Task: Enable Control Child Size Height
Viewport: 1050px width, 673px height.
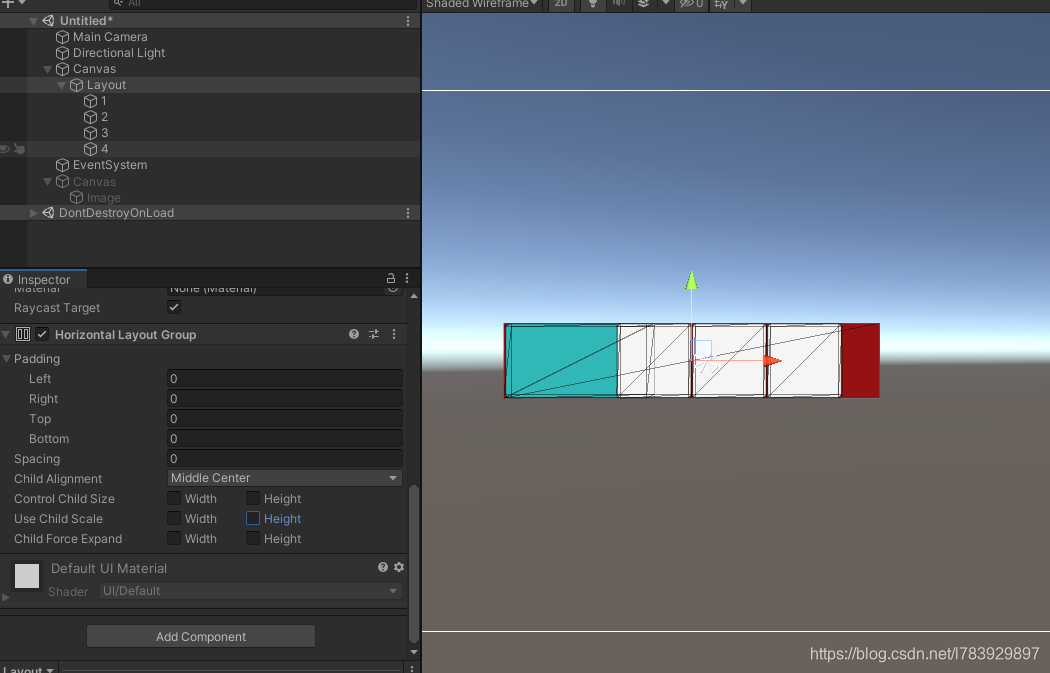Action: click(x=253, y=498)
